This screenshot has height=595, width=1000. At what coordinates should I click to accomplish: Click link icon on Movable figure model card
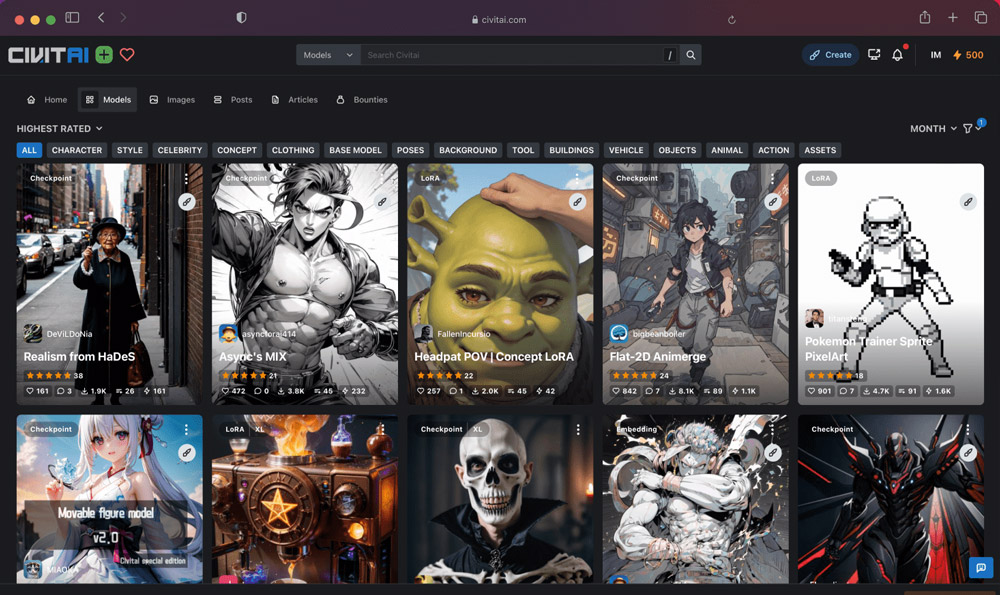[187, 453]
